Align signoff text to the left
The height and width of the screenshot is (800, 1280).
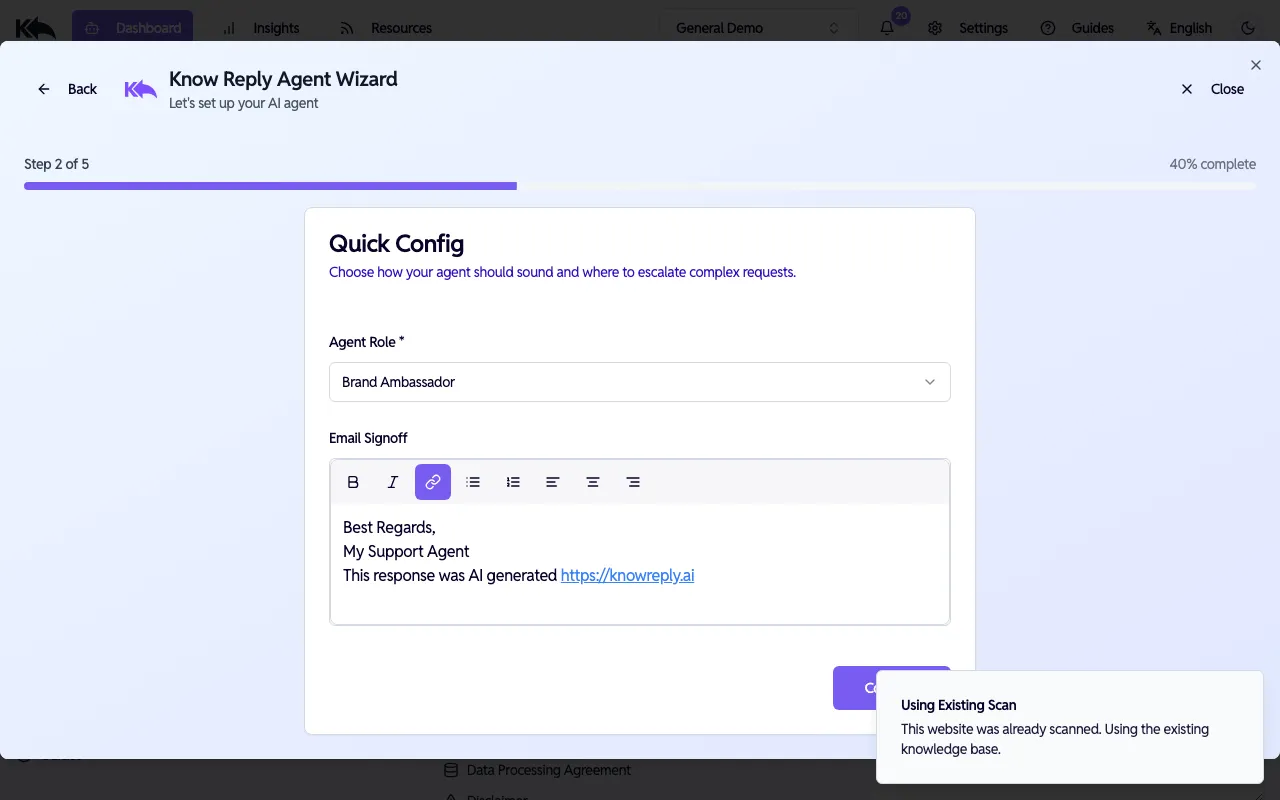point(552,482)
